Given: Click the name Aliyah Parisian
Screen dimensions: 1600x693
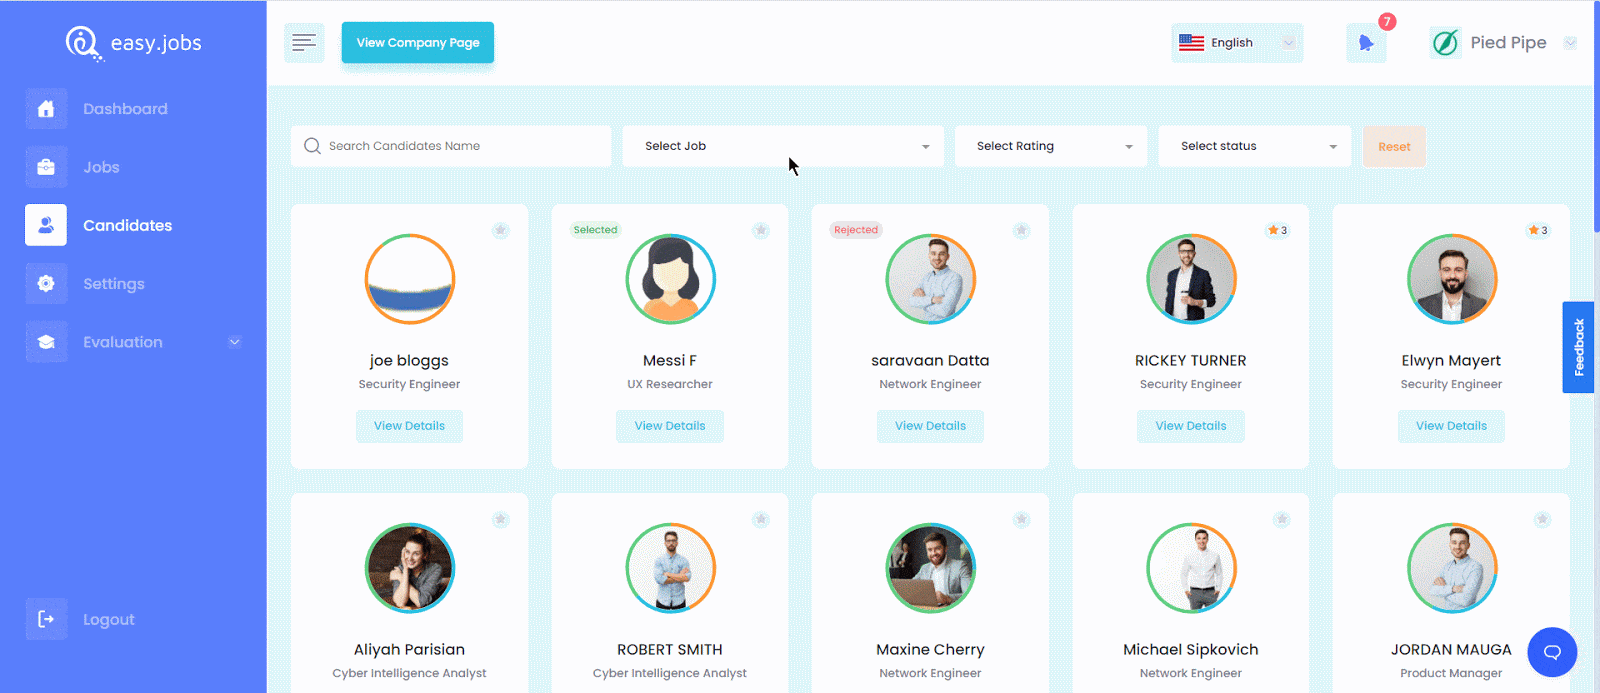Looking at the screenshot, I should (409, 650).
